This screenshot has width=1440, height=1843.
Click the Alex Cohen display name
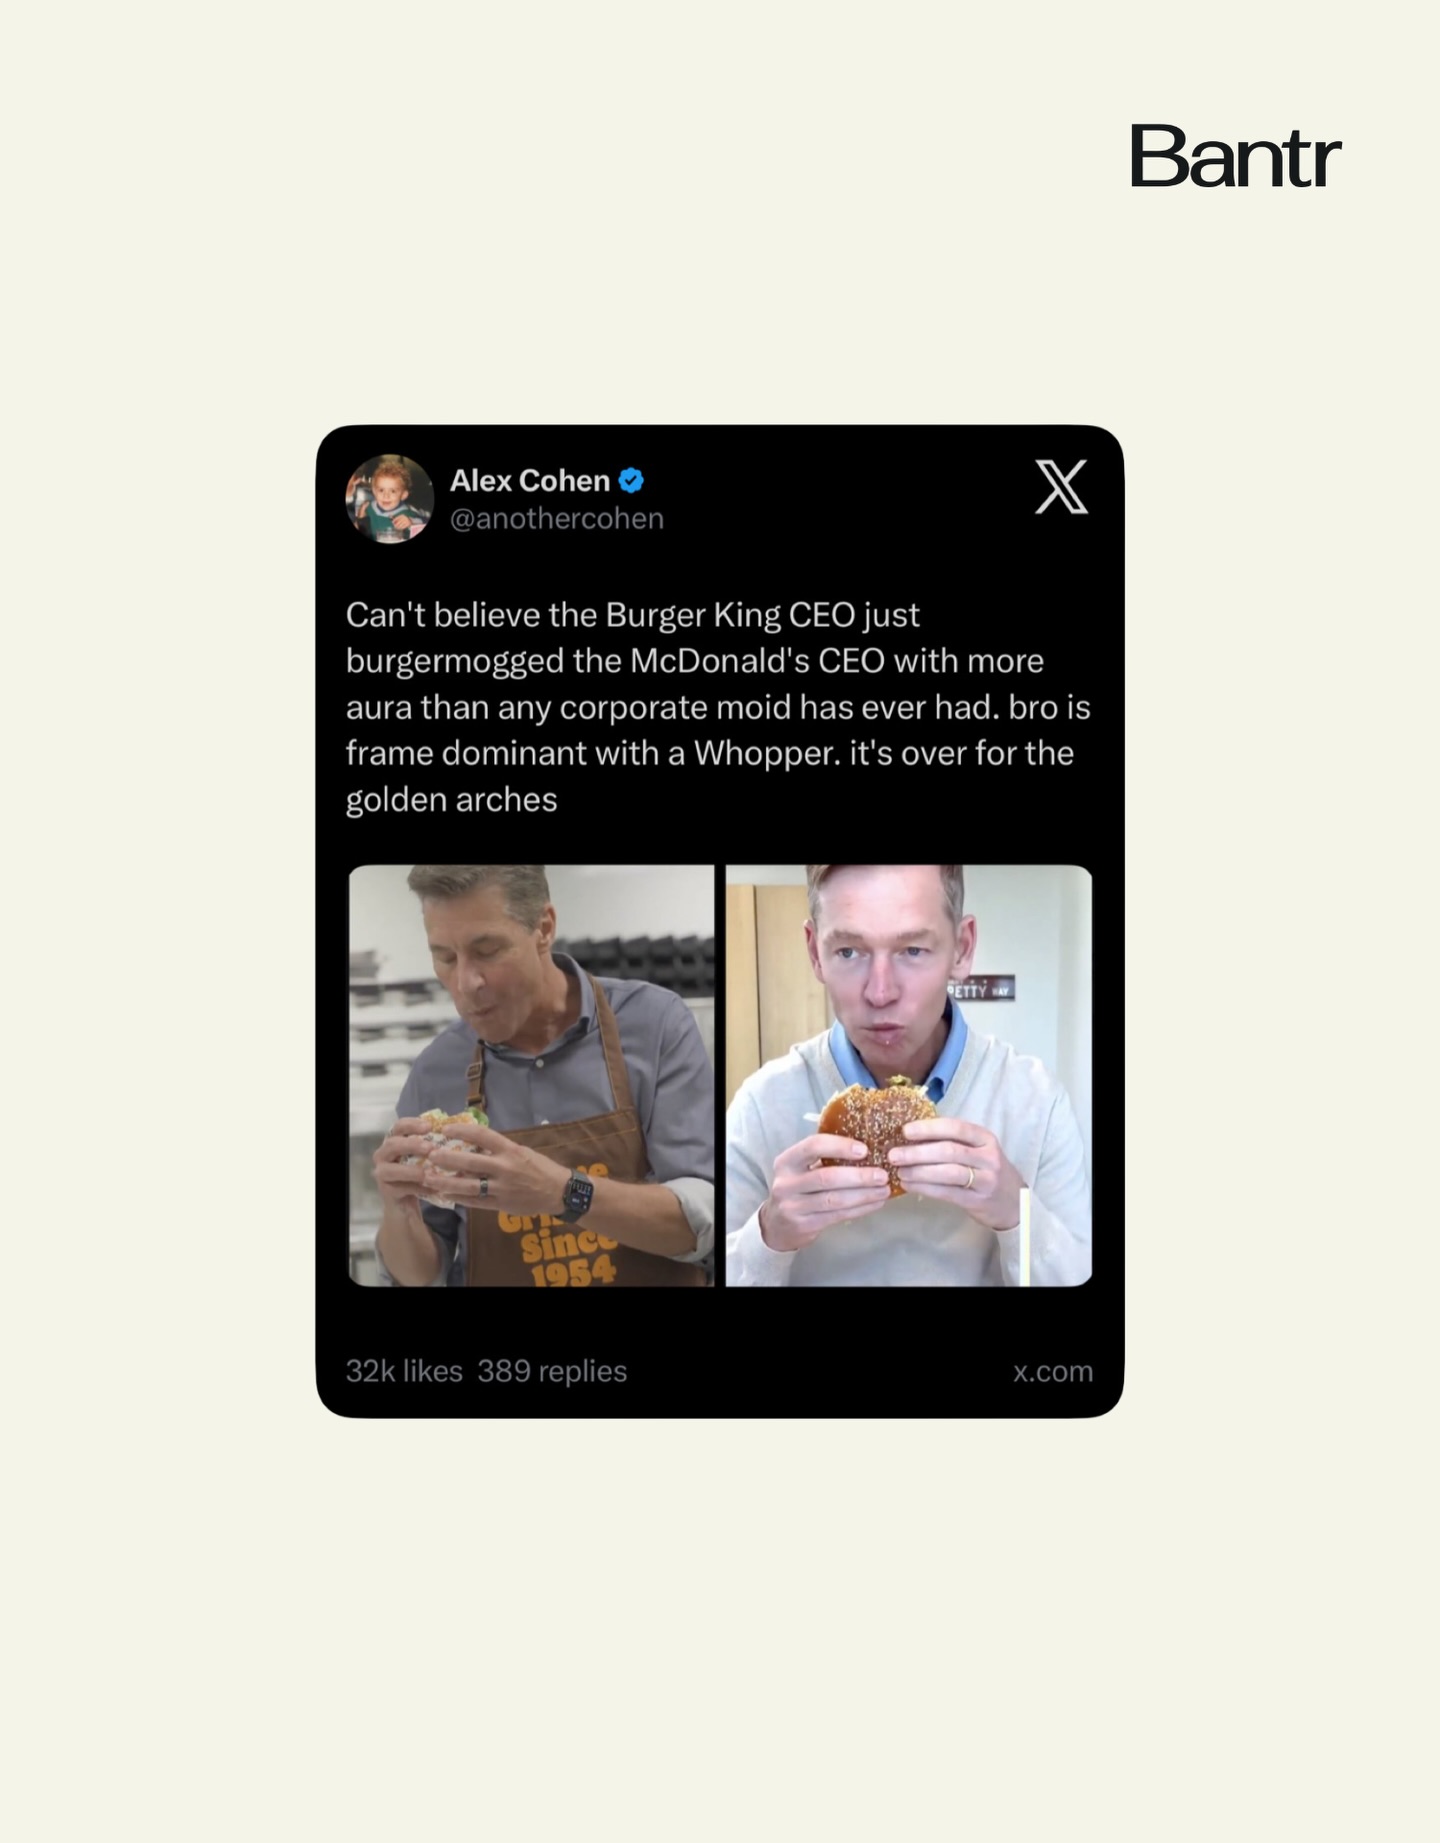pos(530,481)
